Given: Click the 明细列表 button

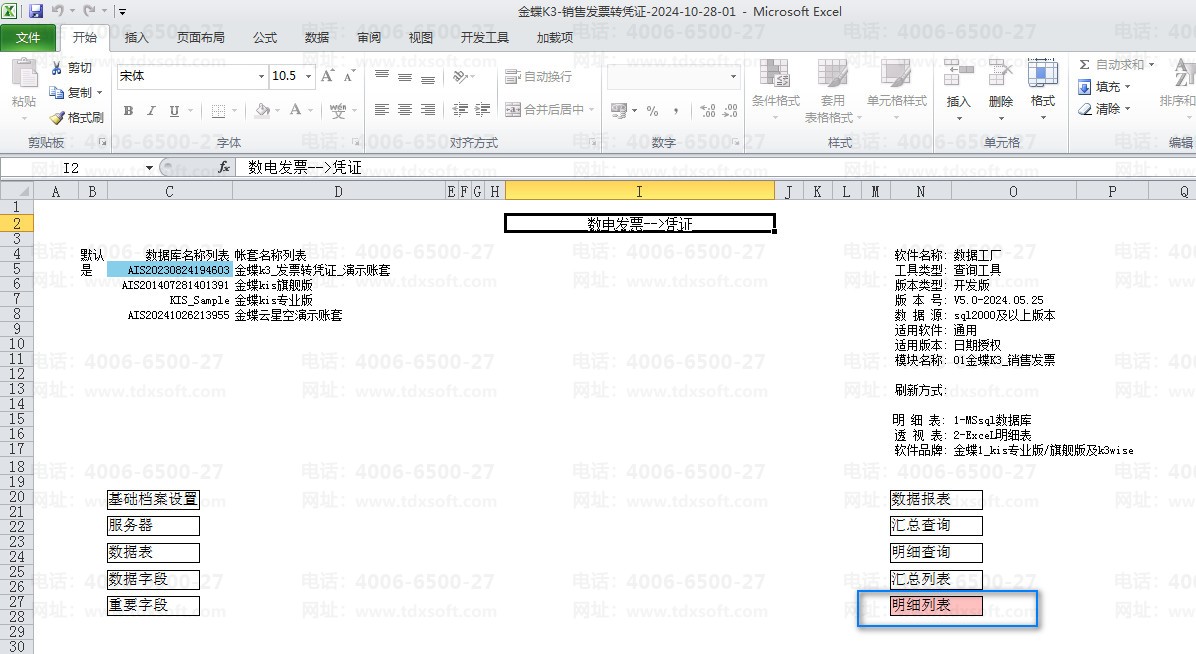Looking at the screenshot, I should click(x=936, y=606).
